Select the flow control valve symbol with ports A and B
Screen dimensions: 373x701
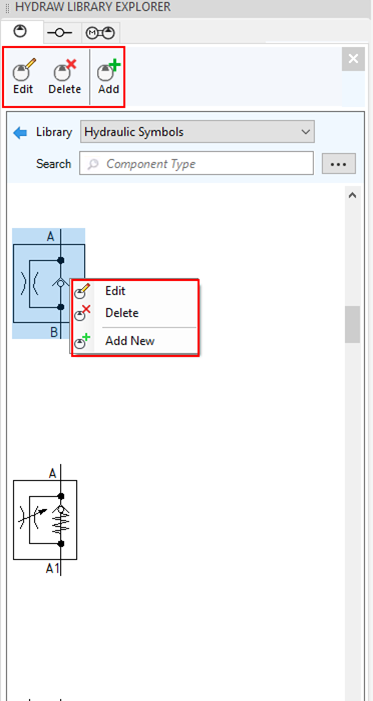point(48,283)
